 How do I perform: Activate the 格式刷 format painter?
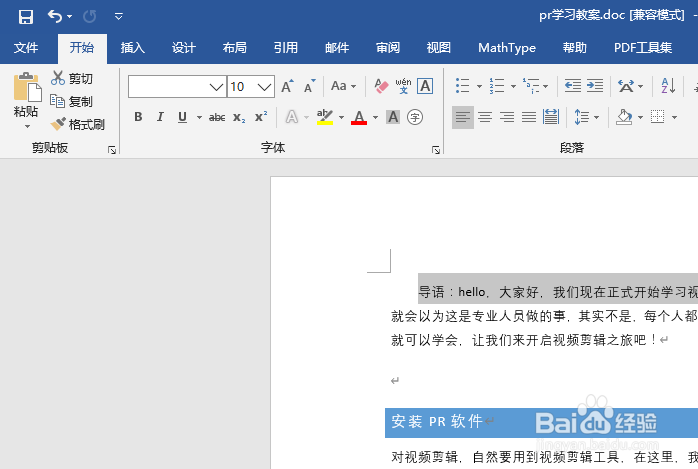coord(78,124)
